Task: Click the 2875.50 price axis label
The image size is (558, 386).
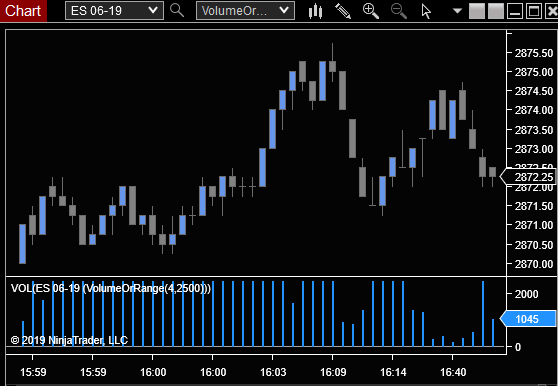Action: pos(534,53)
